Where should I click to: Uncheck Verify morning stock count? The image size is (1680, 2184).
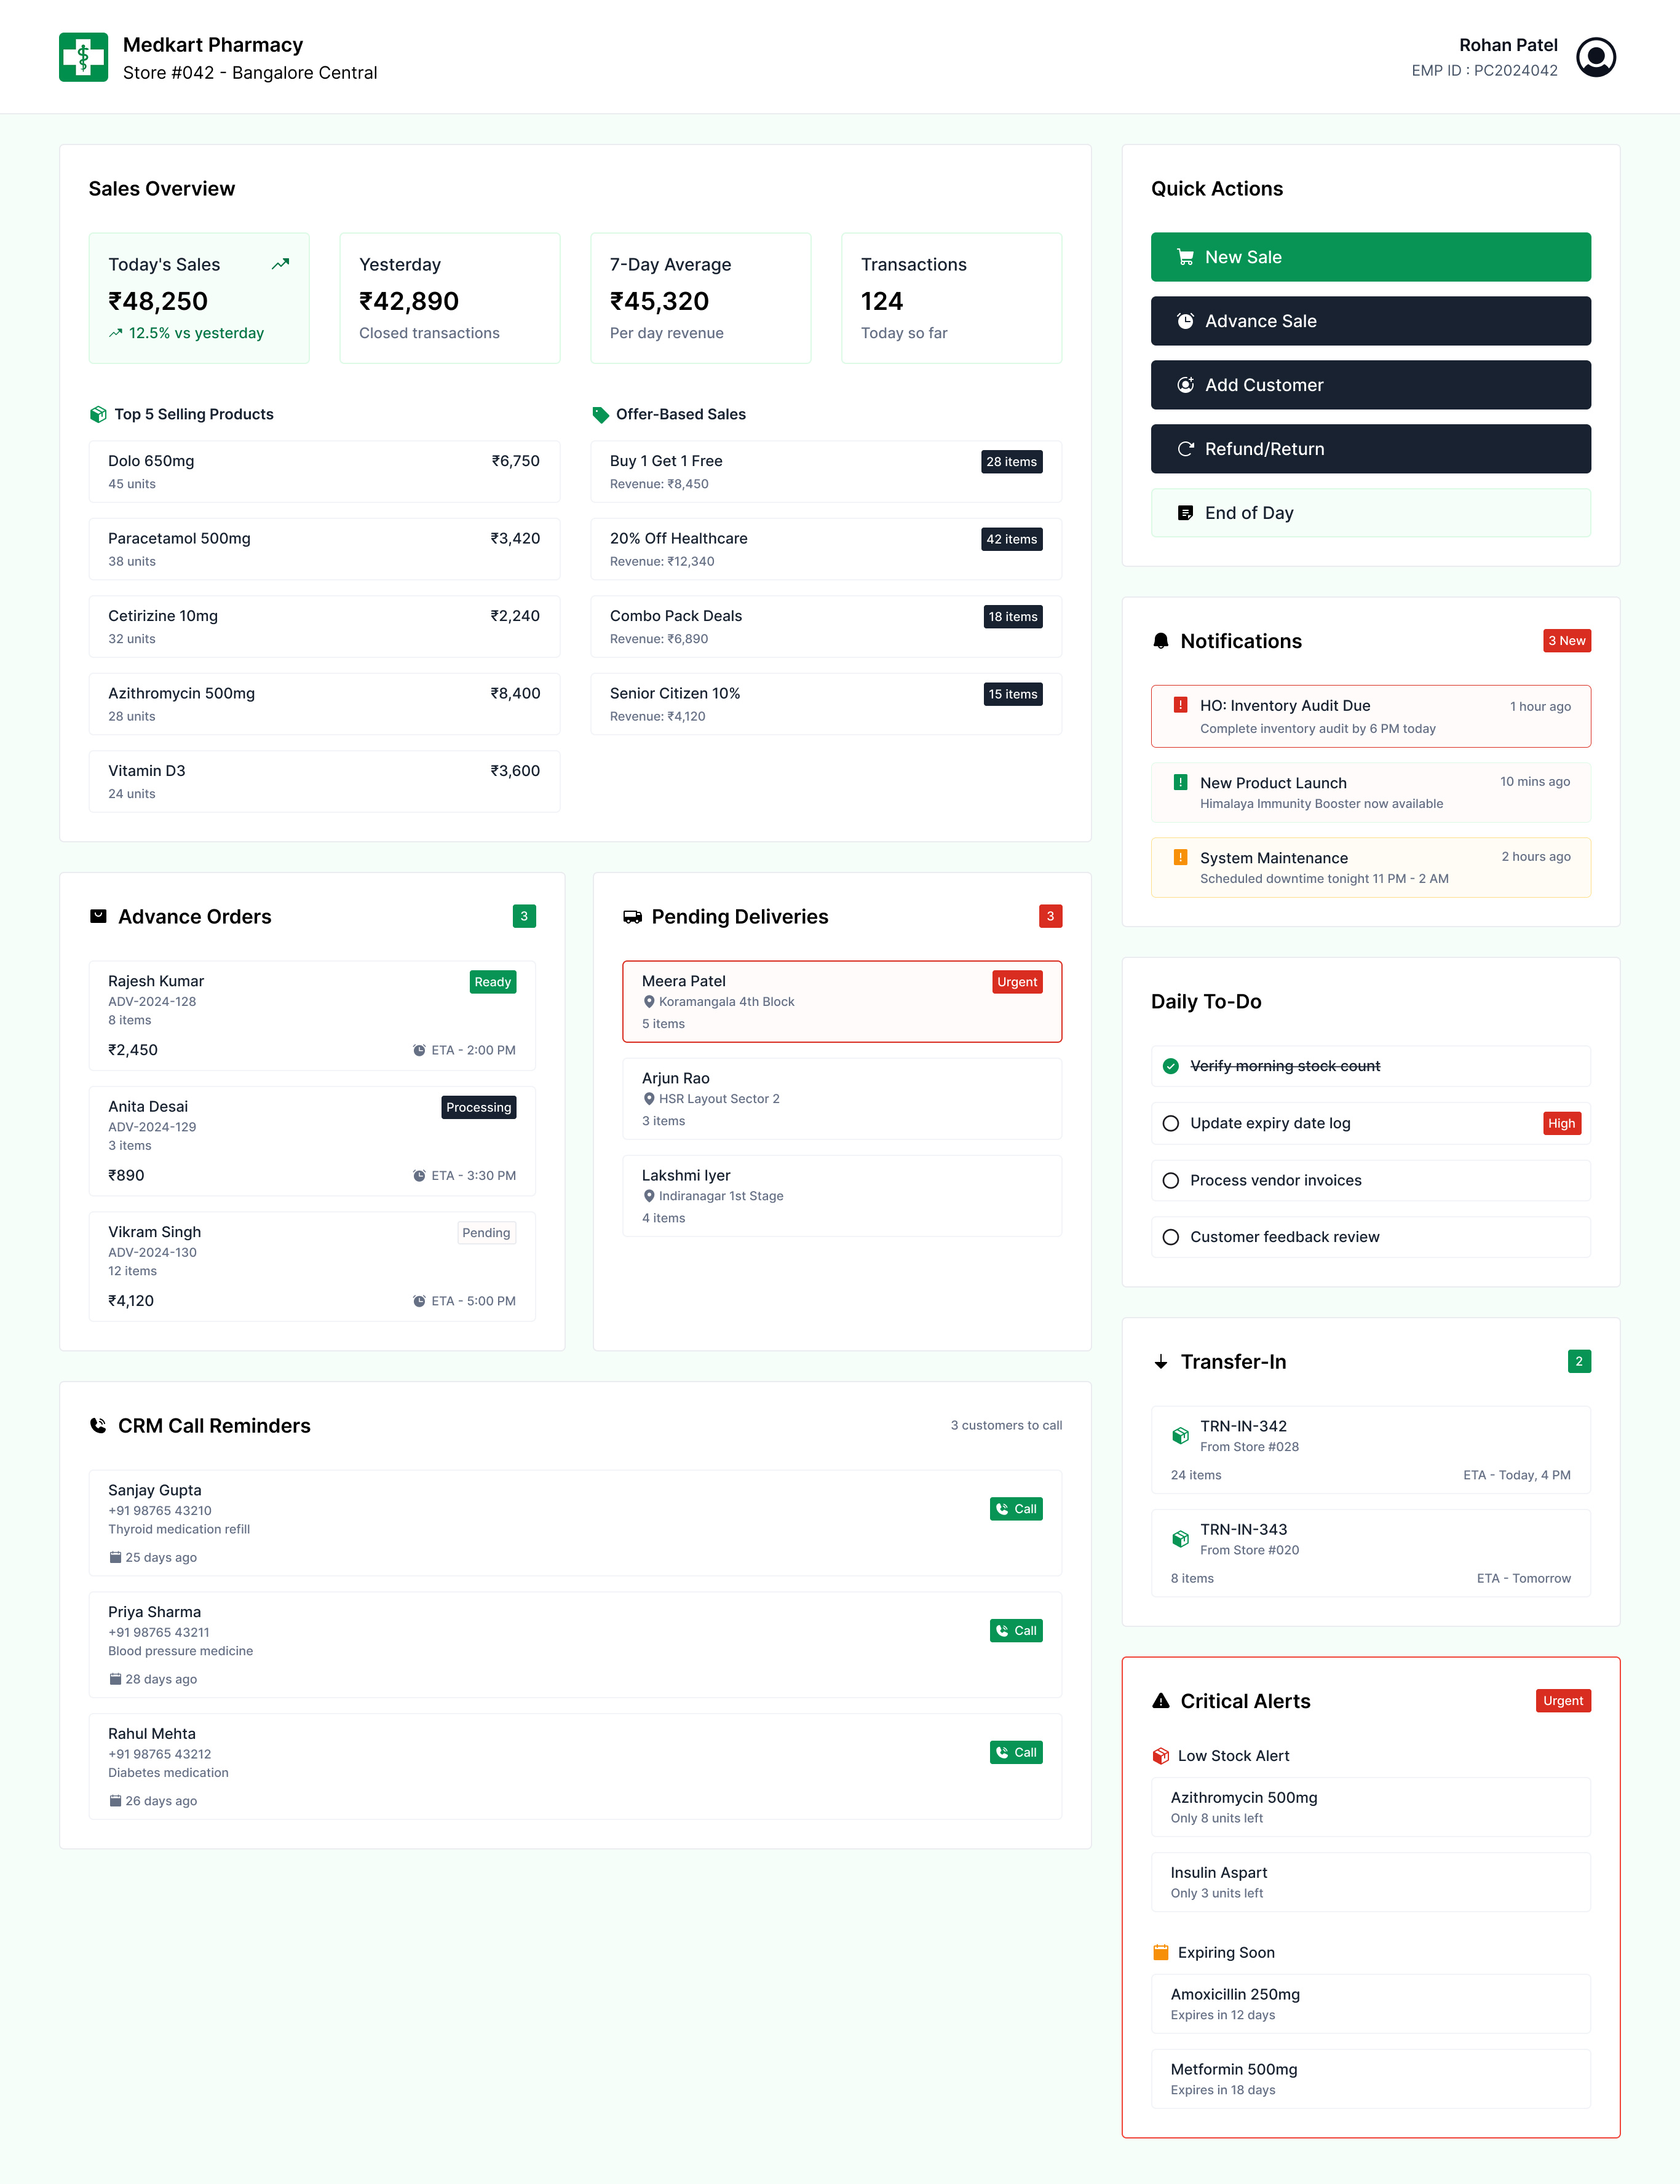point(1170,1066)
